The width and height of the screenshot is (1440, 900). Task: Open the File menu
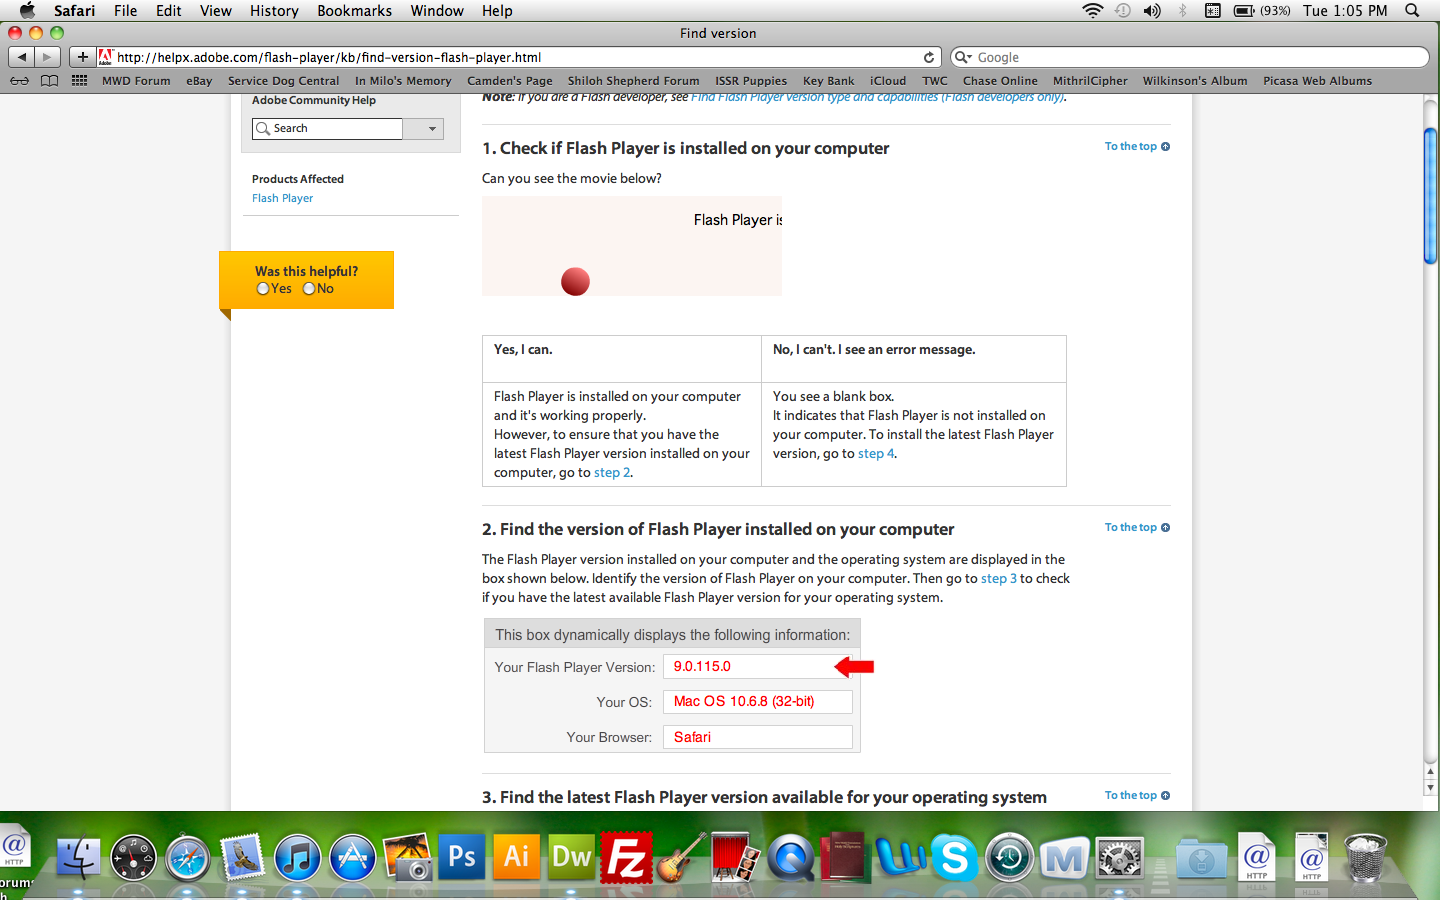coord(125,11)
